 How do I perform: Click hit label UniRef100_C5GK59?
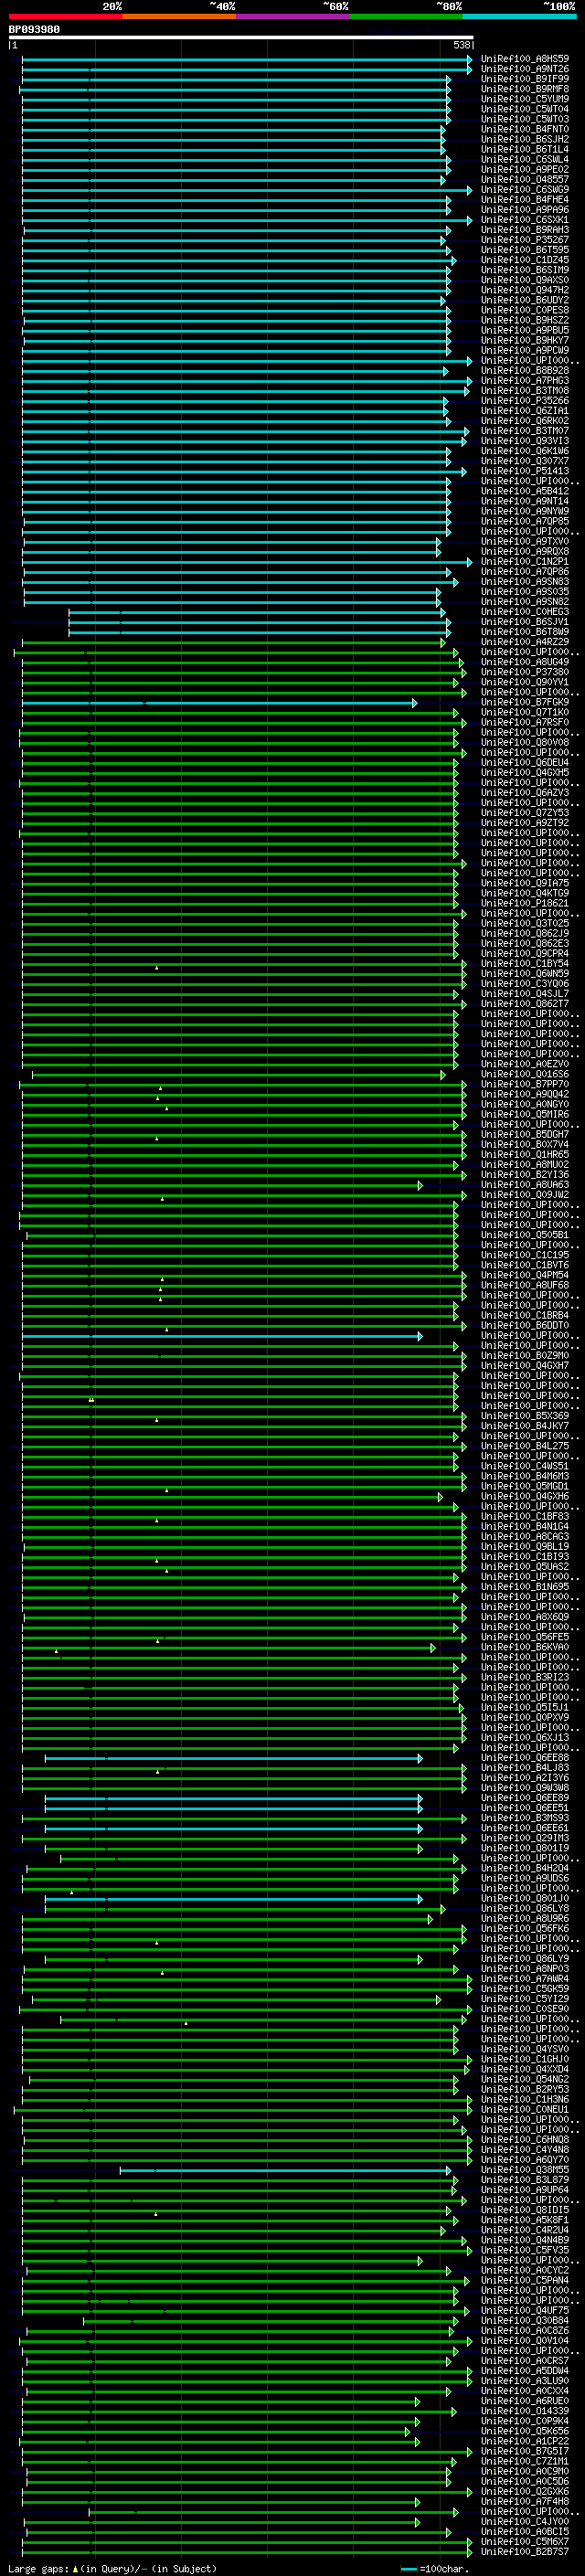[x=525, y=1989]
